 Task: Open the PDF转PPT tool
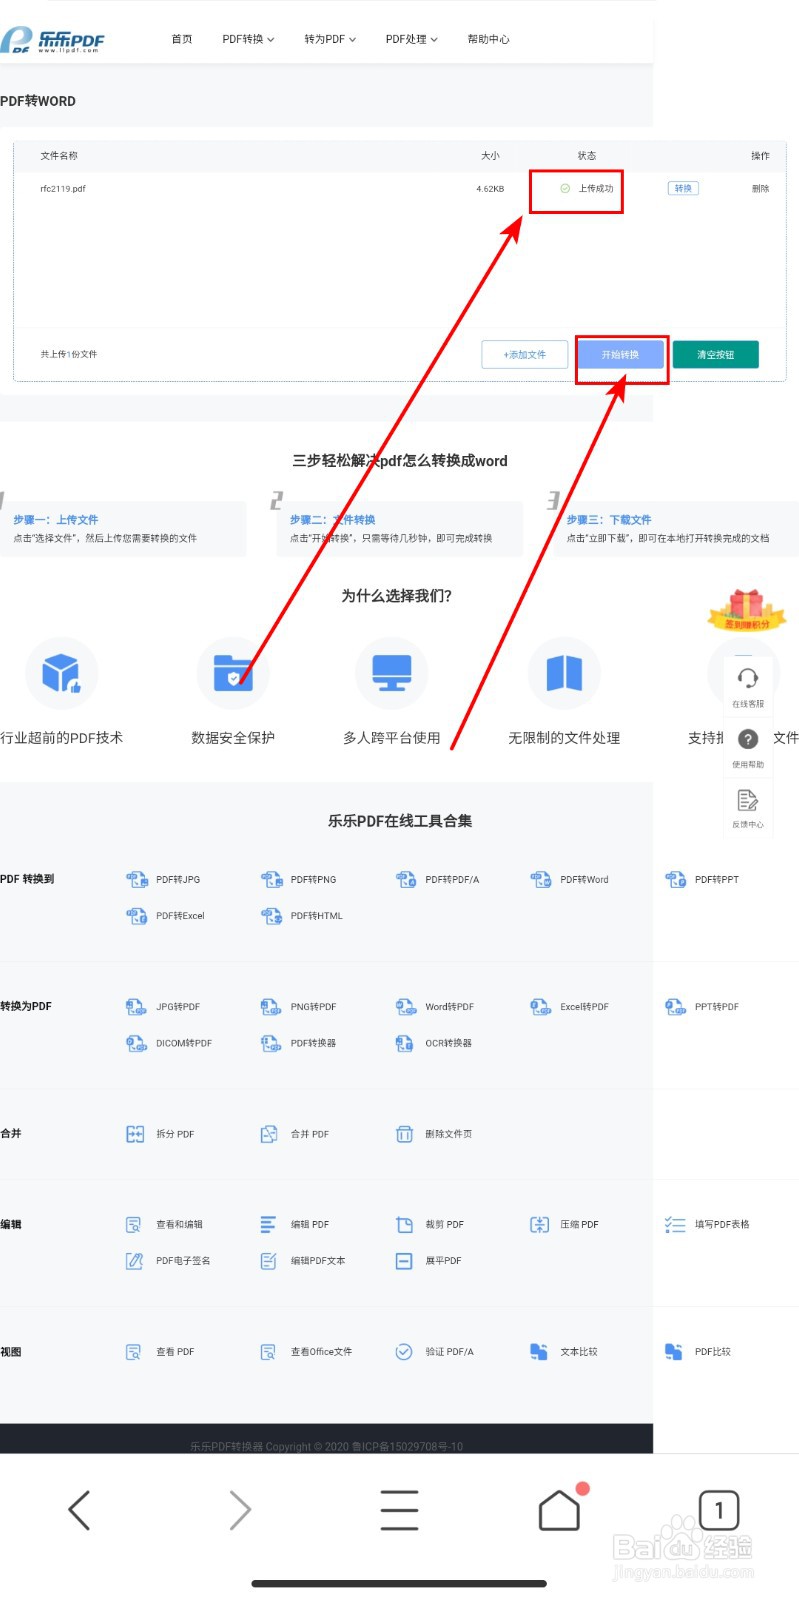[x=702, y=880]
